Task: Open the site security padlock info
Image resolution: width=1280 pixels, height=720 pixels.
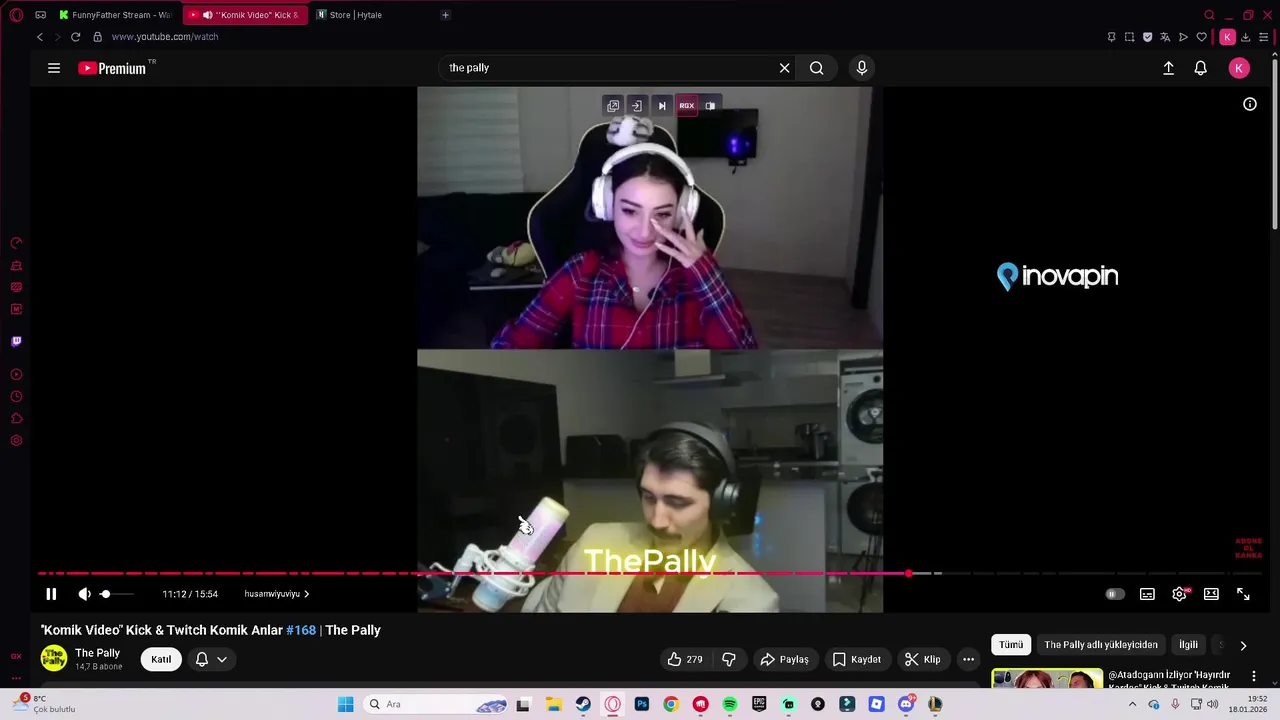Action: click(97, 37)
